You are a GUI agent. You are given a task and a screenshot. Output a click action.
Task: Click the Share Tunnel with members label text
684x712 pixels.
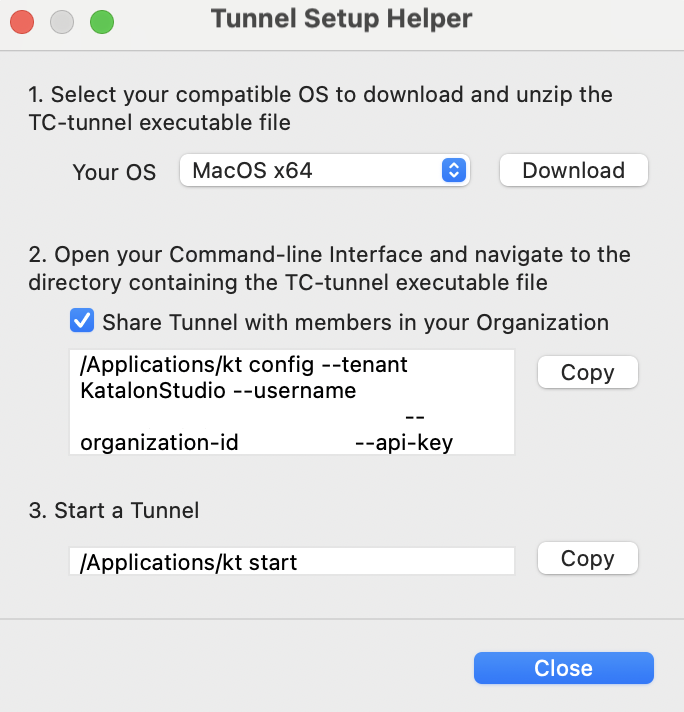(x=355, y=323)
